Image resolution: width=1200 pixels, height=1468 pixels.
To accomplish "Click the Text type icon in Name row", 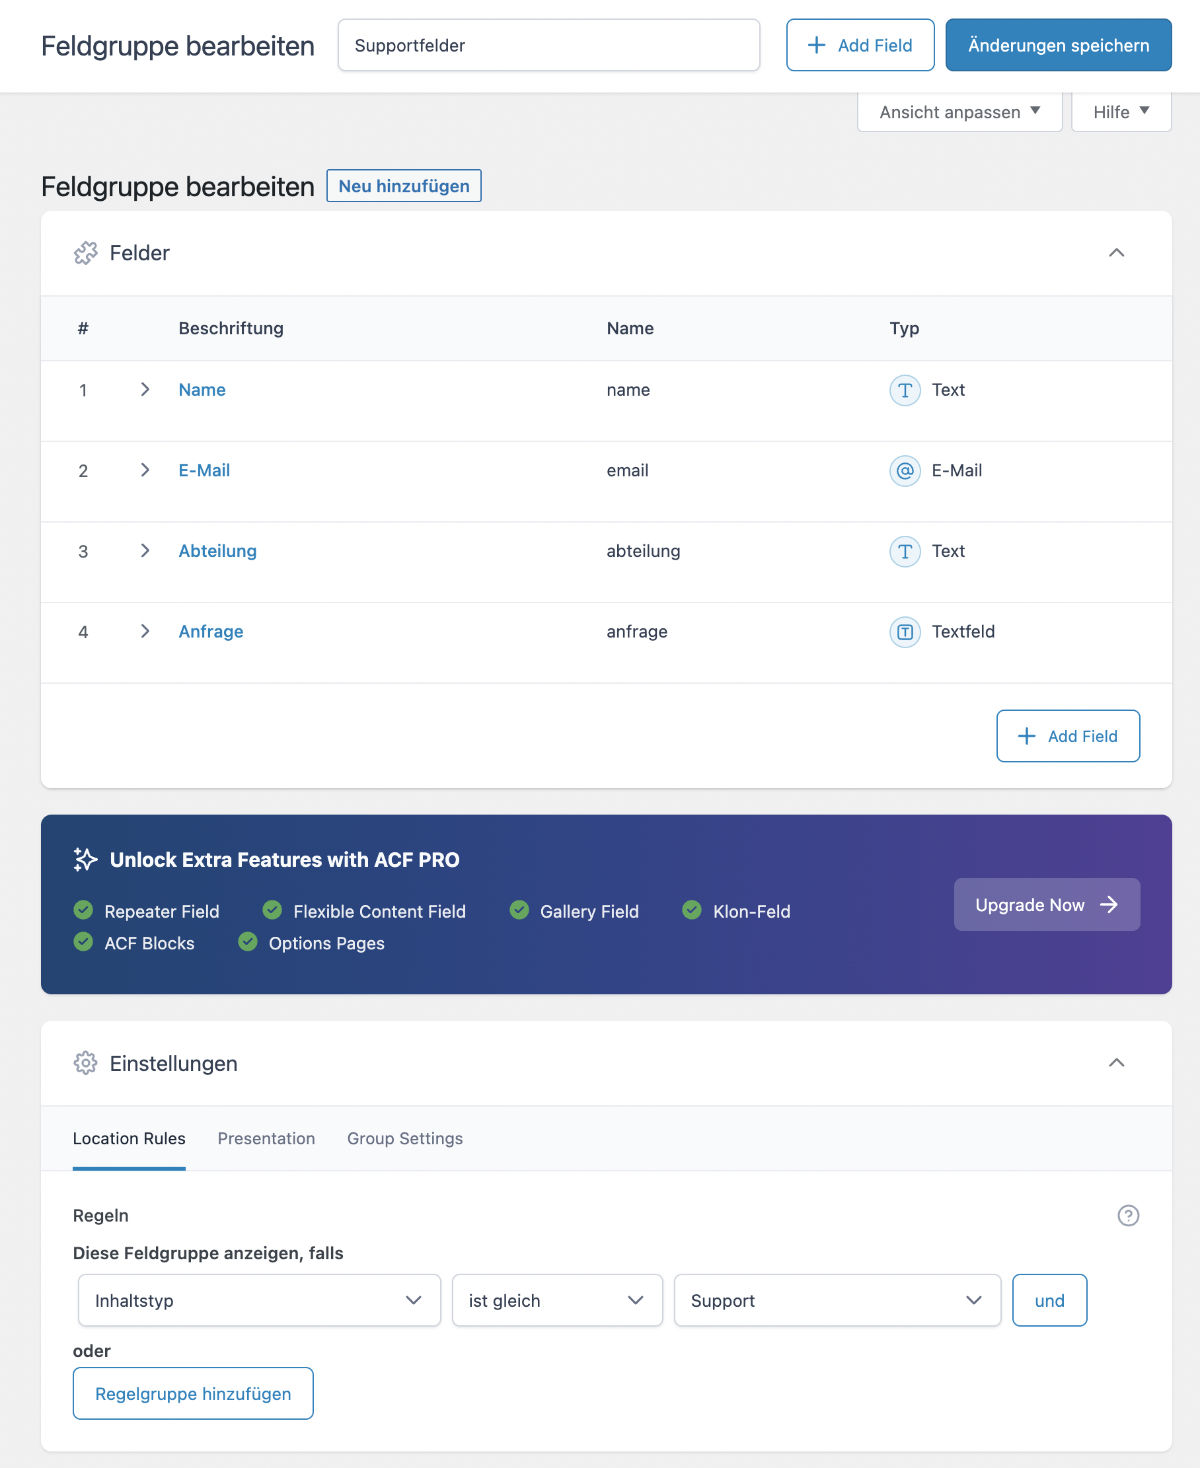I will 905,390.
